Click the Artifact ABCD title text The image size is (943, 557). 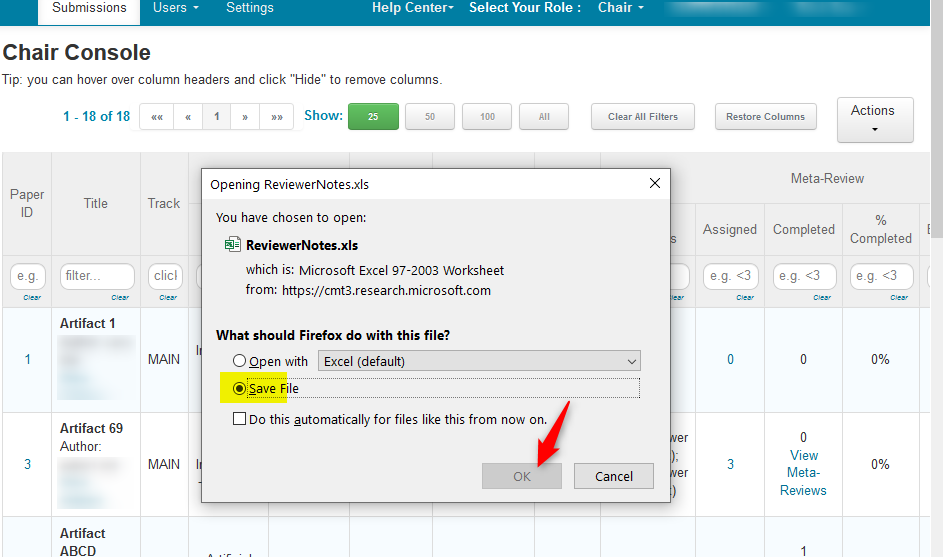(x=82, y=542)
